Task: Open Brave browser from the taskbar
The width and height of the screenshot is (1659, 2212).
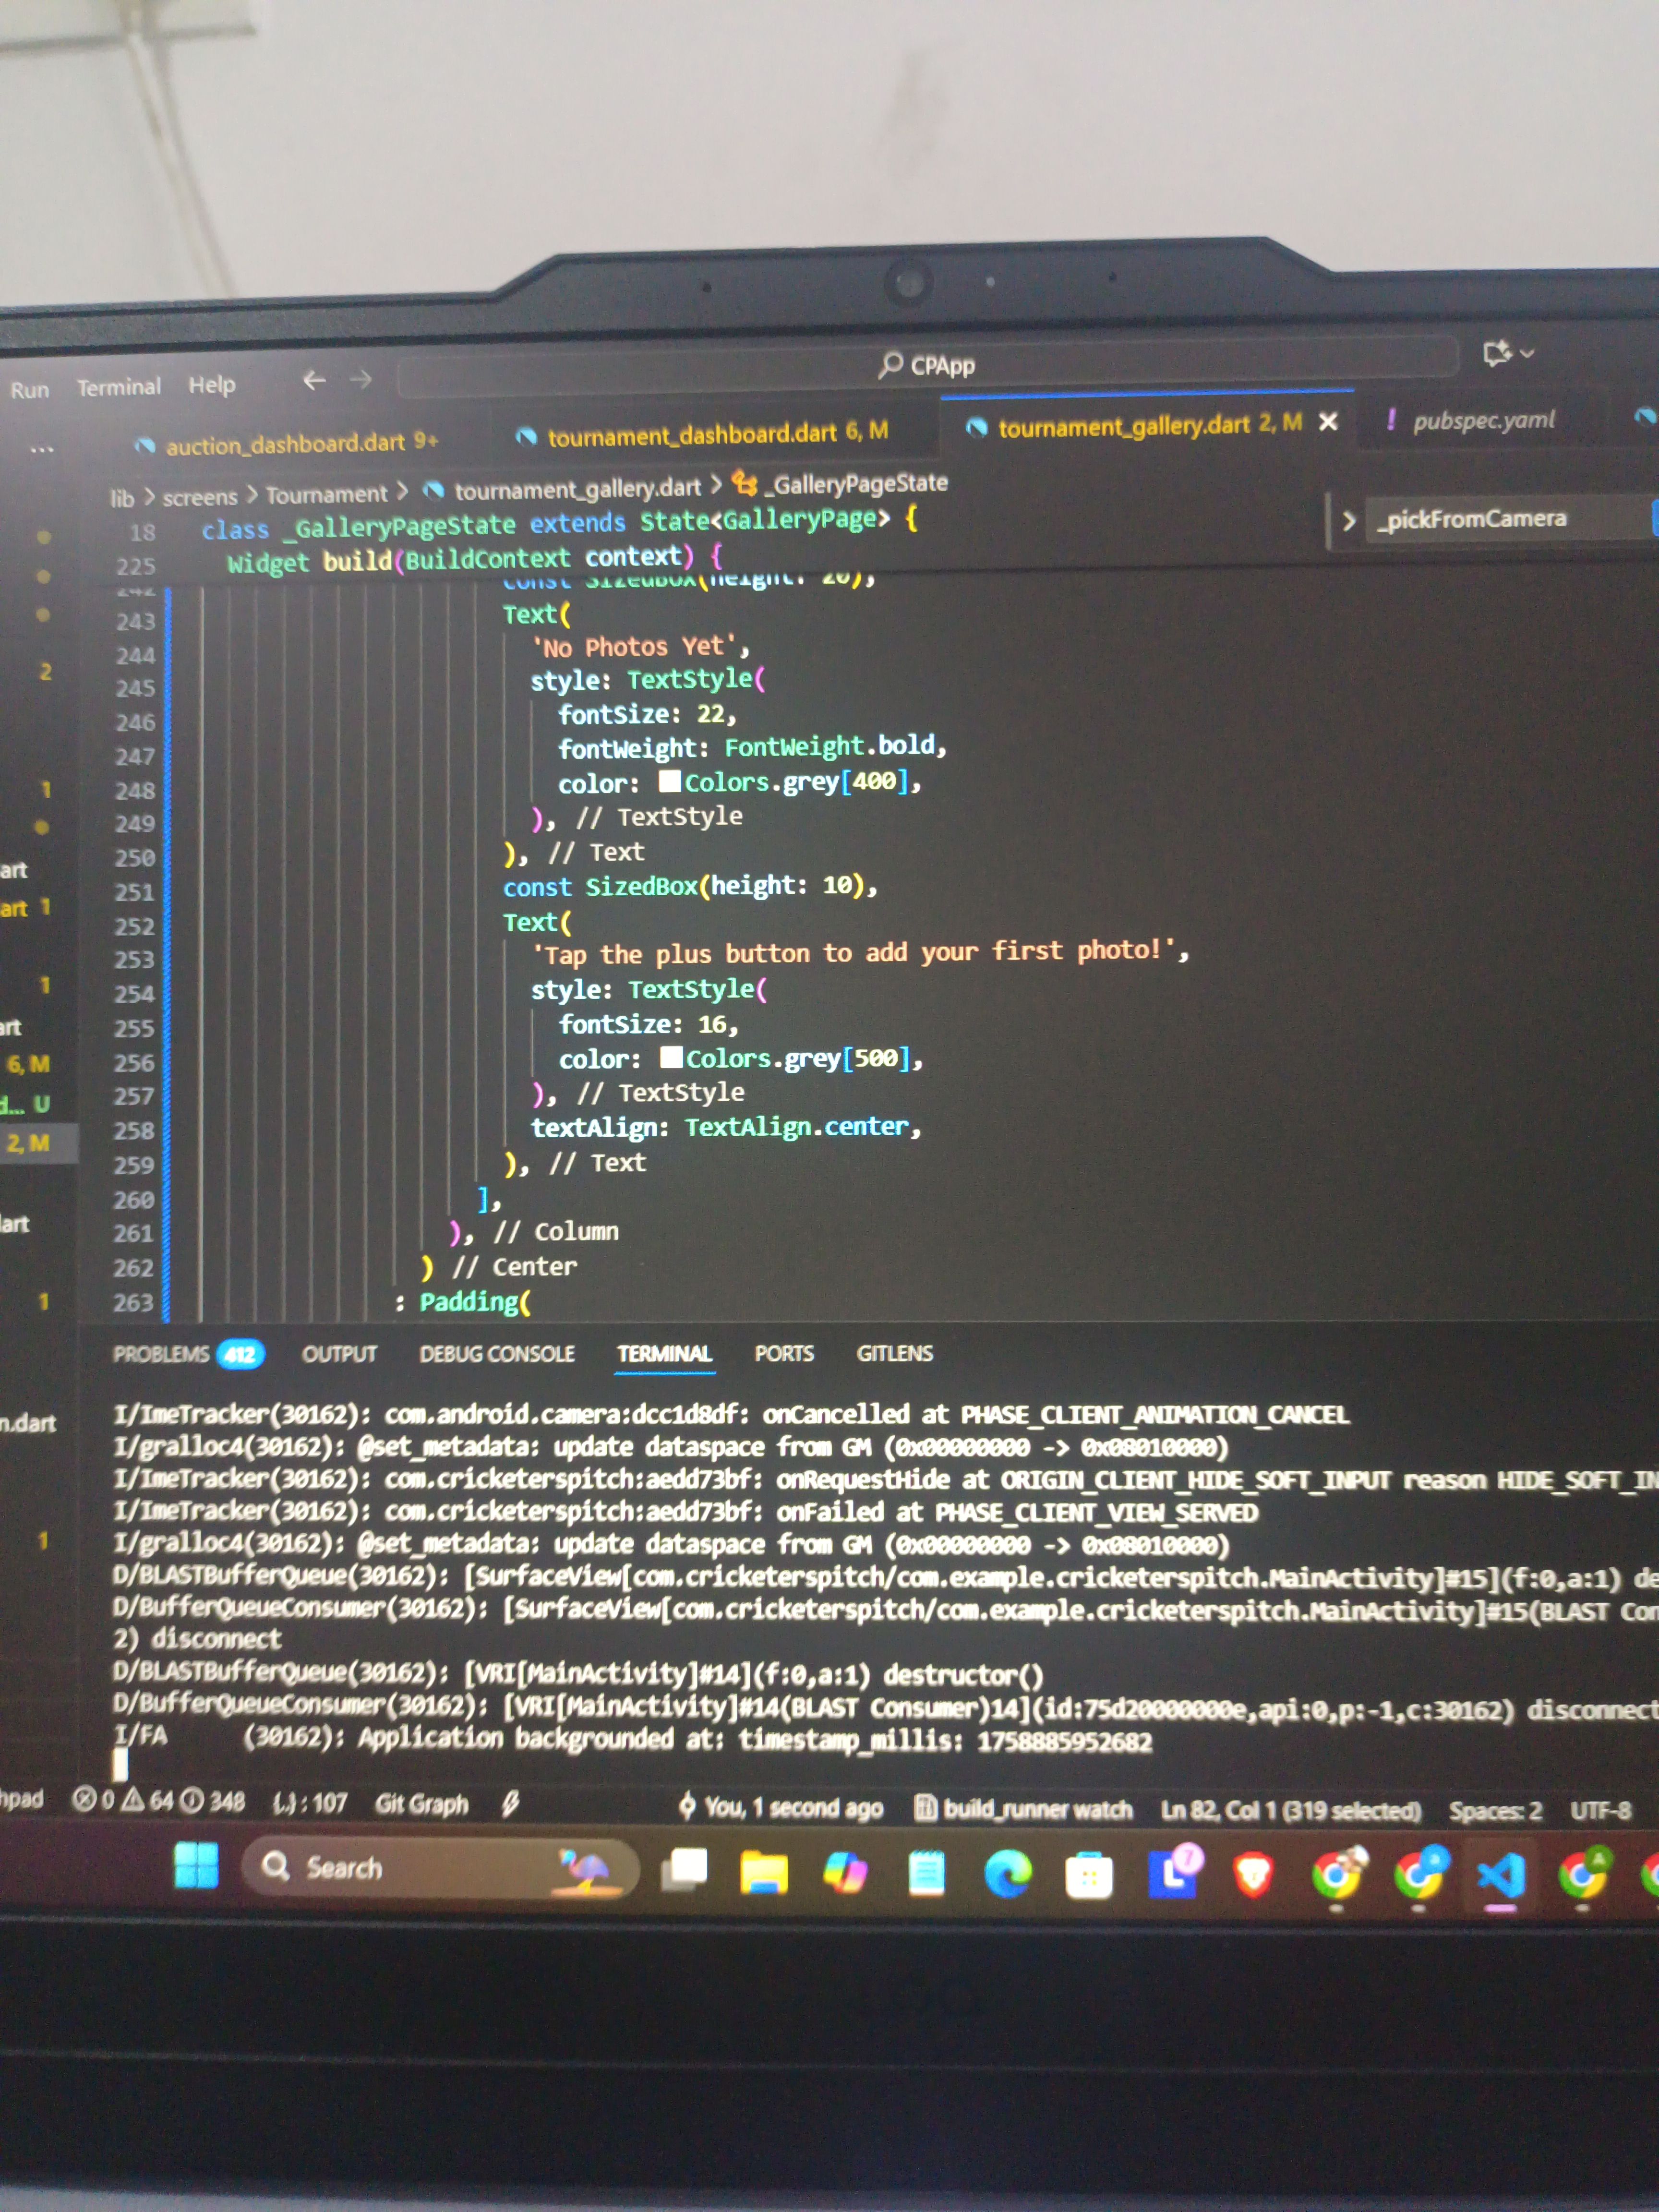Action: point(1253,1875)
